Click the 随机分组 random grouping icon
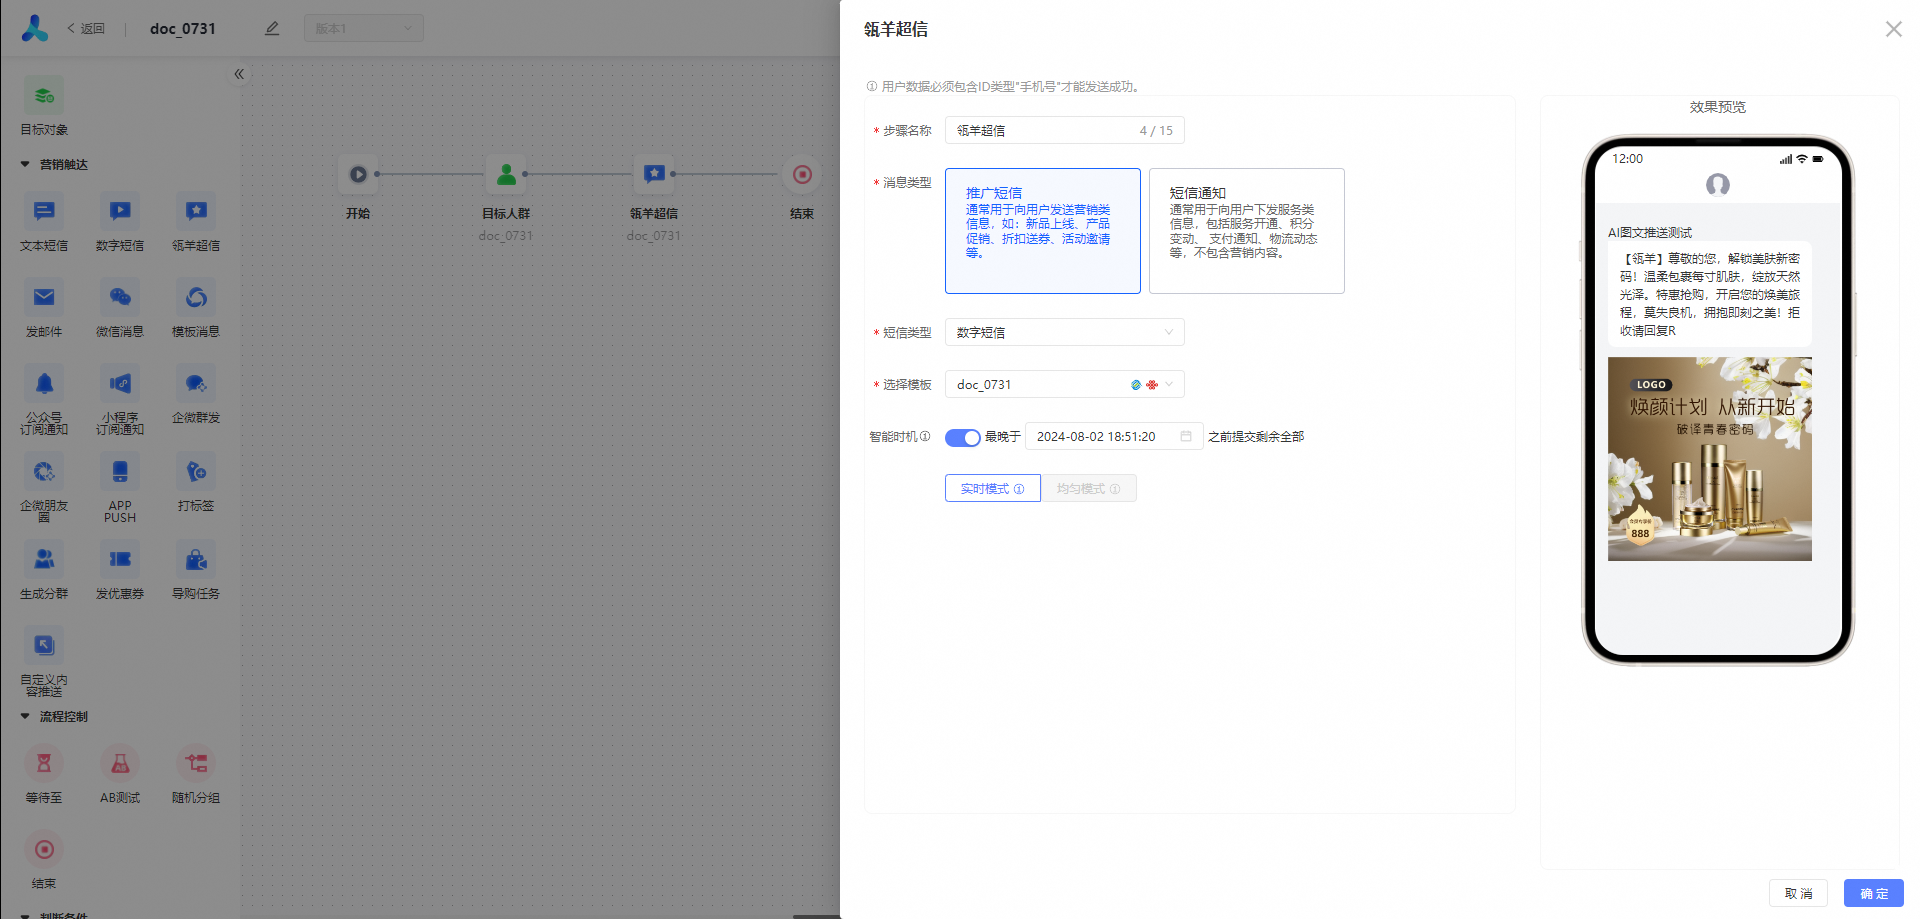The height and width of the screenshot is (919, 1920). [196, 763]
